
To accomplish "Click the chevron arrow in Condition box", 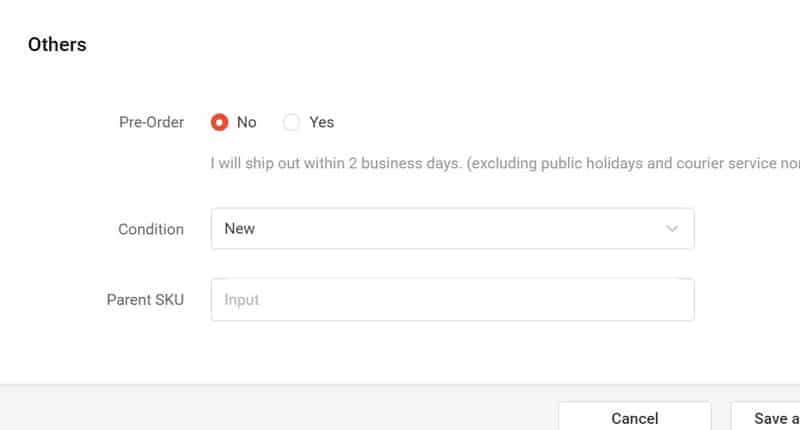I will (672, 229).
